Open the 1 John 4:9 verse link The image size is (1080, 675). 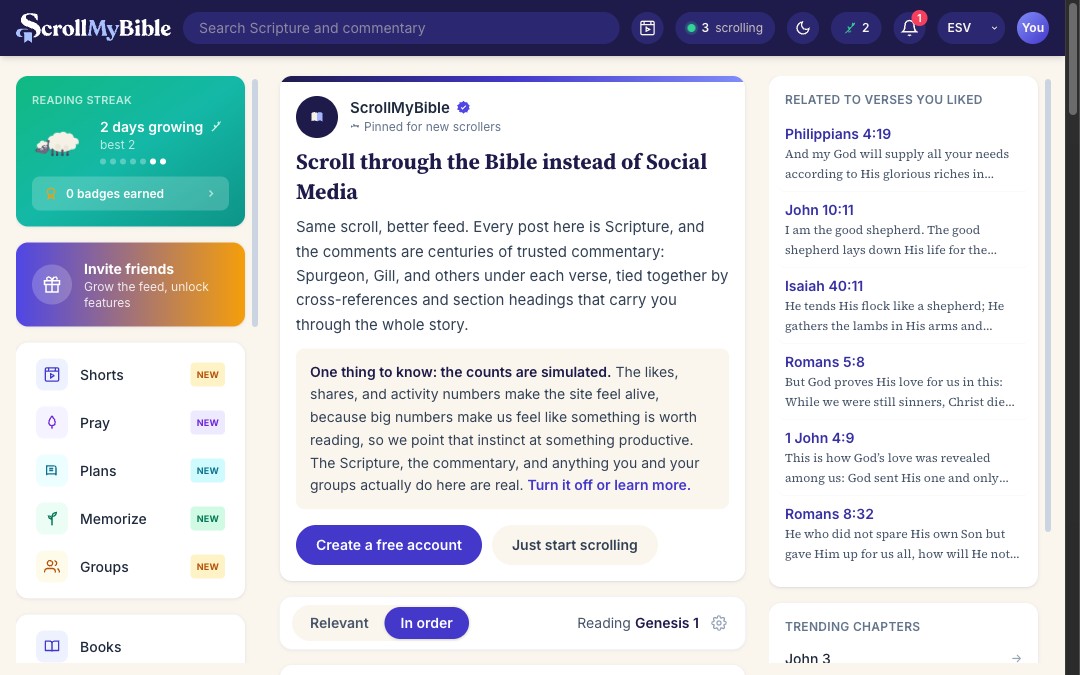coord(819,438)
